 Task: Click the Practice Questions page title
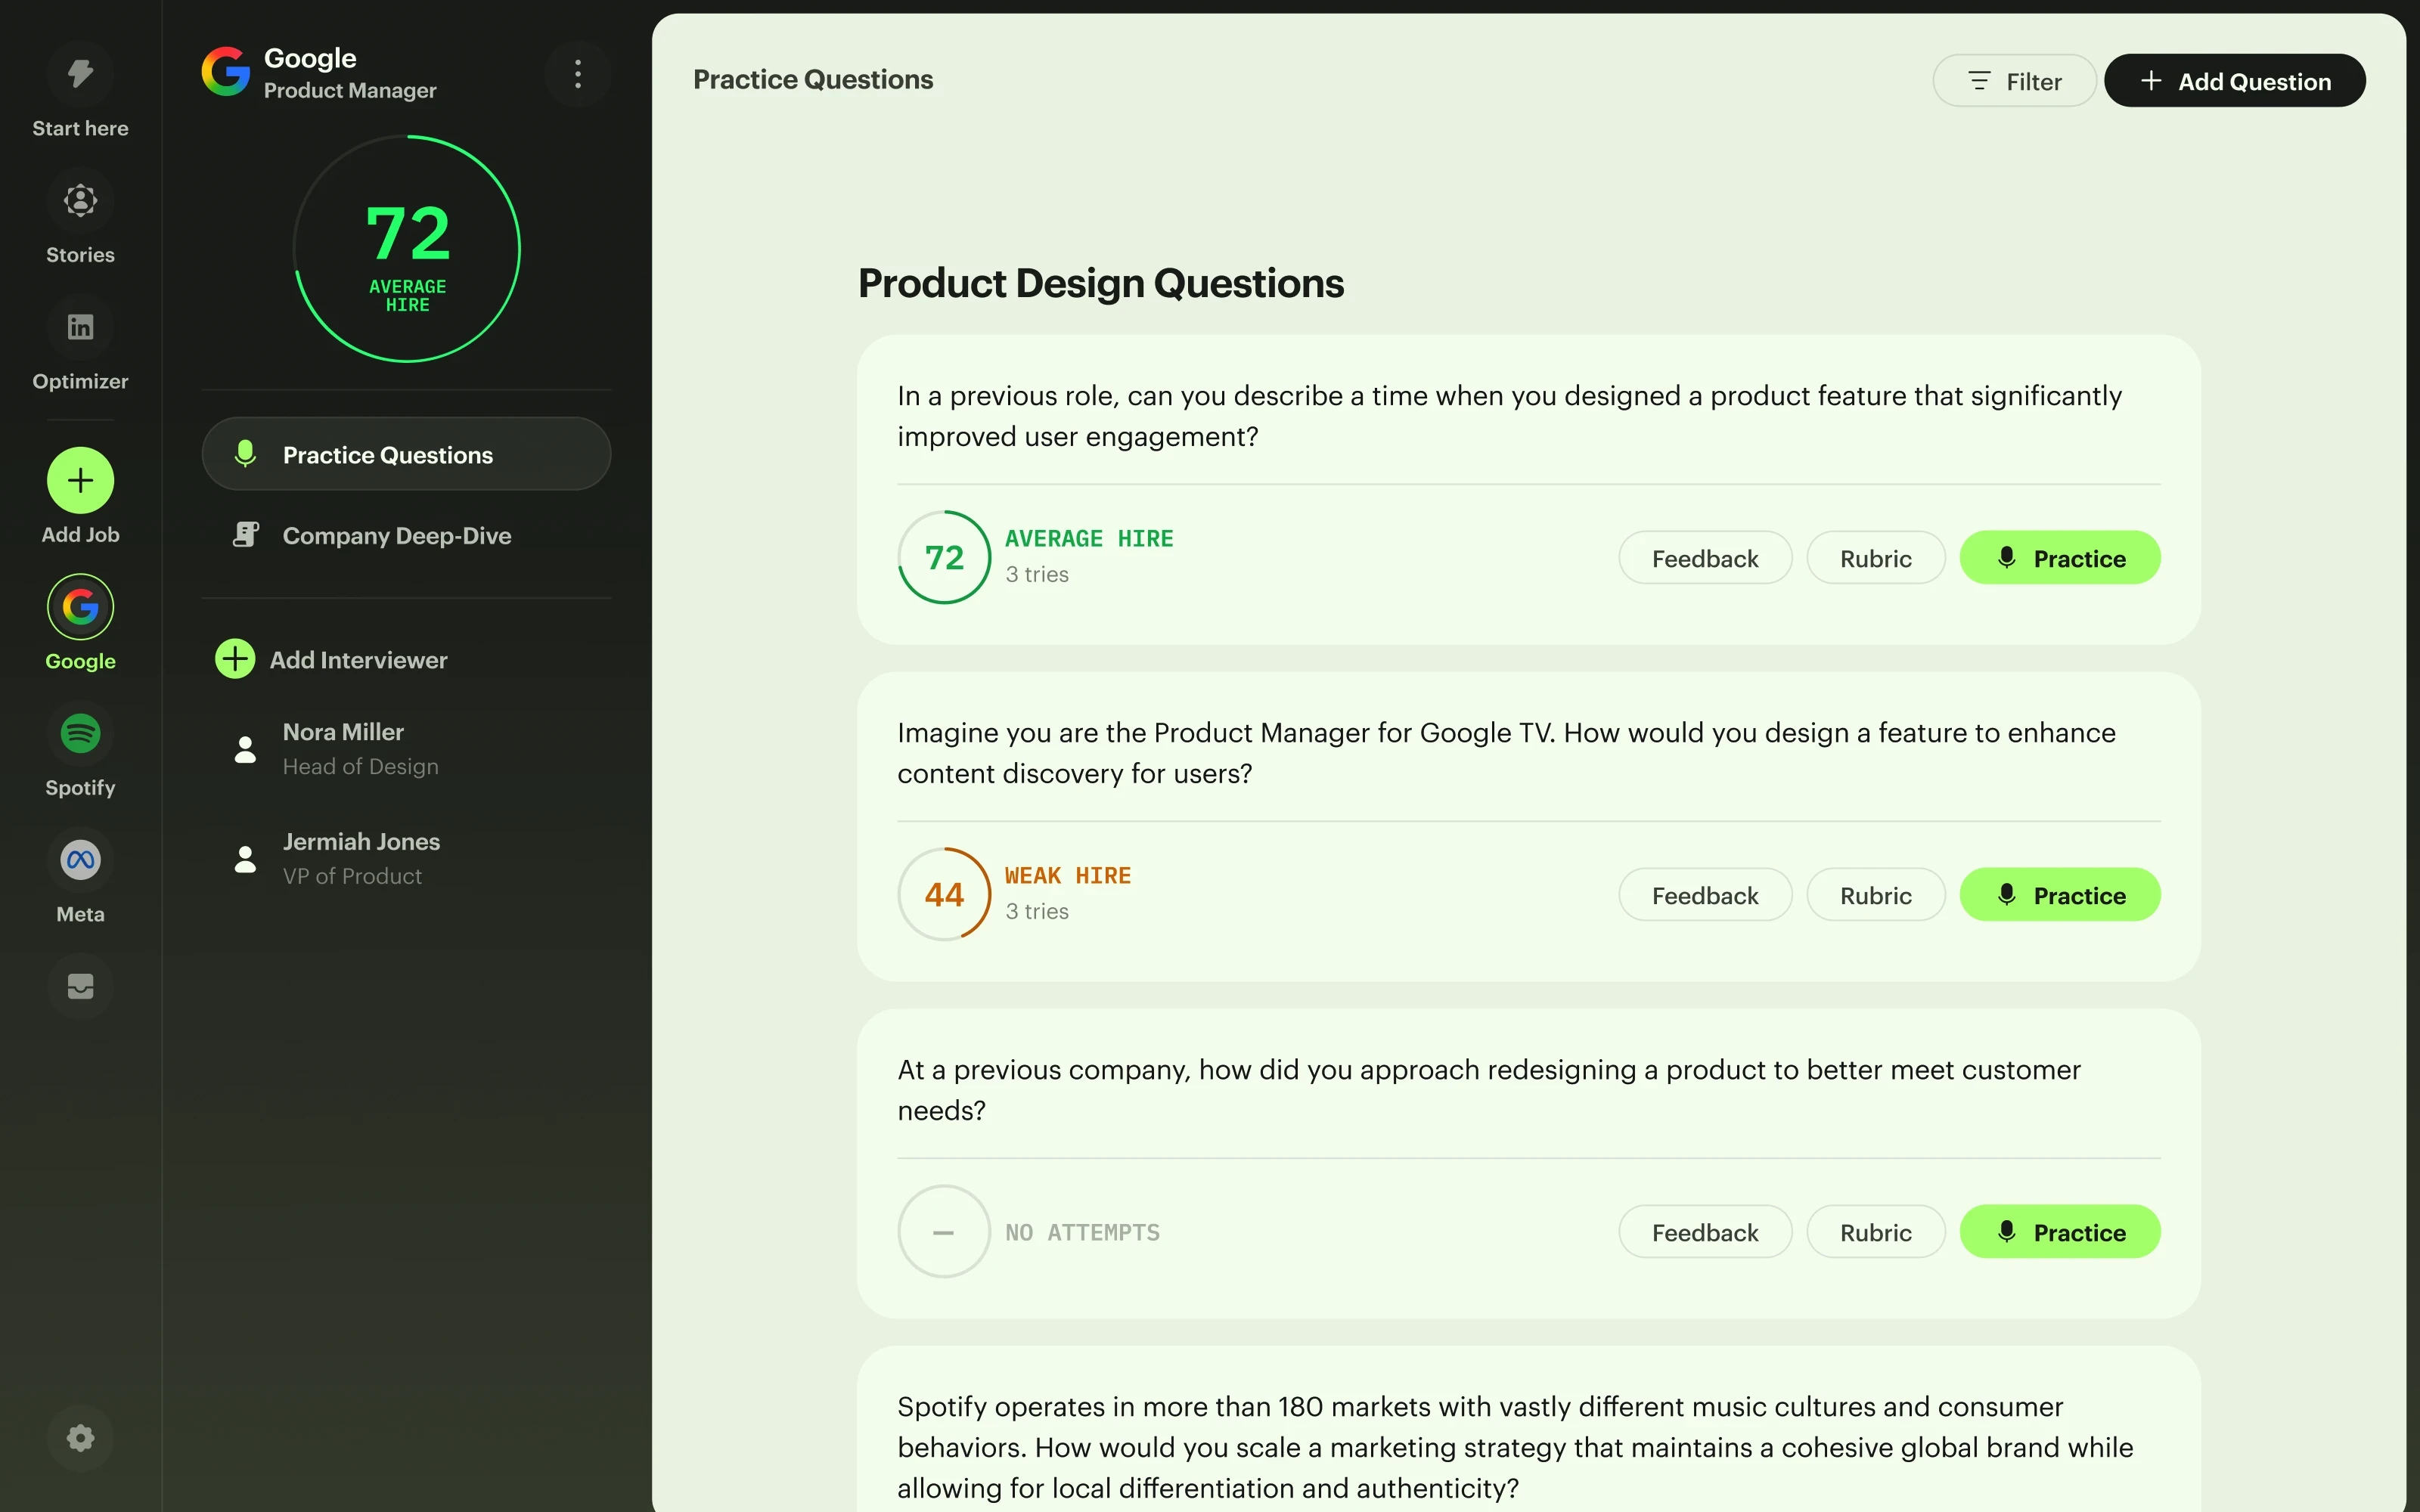[x=812, y=80]
